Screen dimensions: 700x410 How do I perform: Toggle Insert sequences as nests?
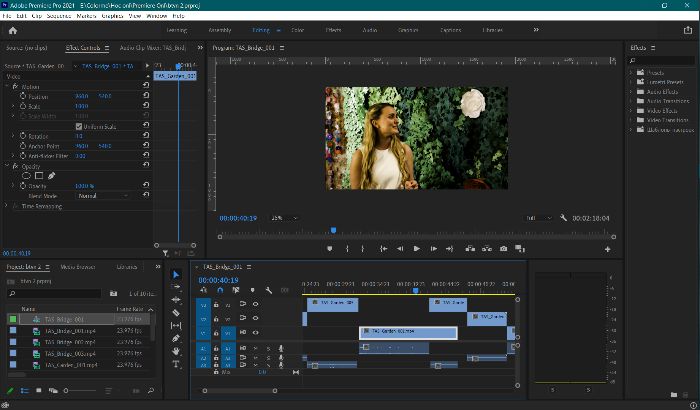(204, 290)
